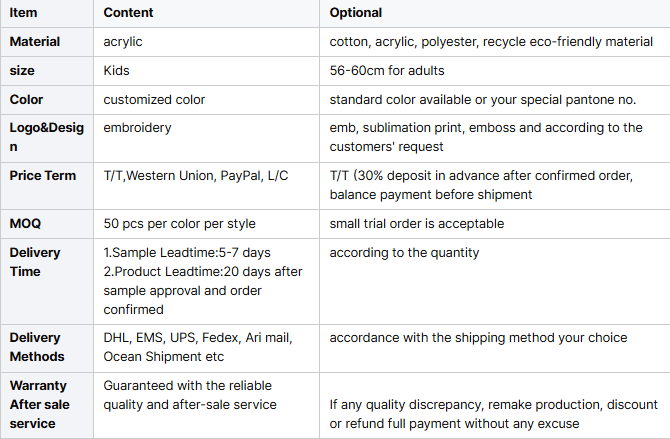
Task: Select the 'Material' row label
Action: click(35, 42)
